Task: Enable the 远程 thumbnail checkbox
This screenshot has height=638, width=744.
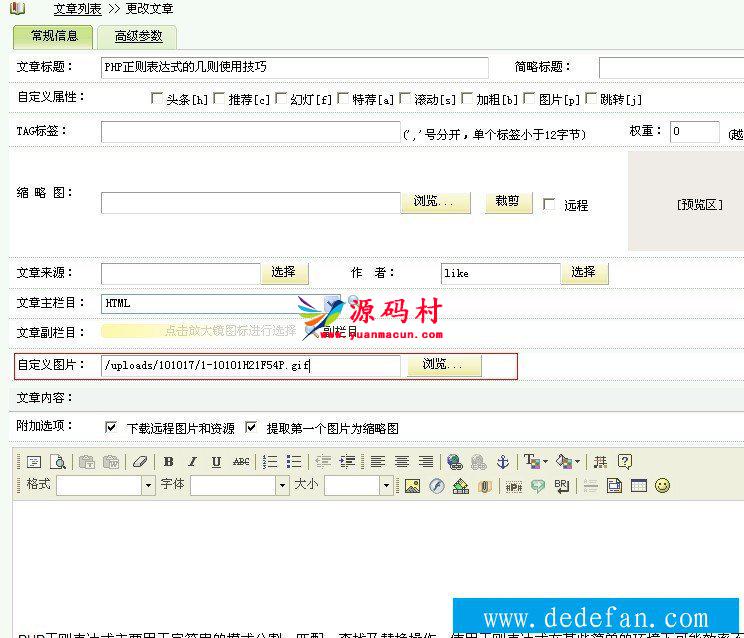Action: coord(549,204)
